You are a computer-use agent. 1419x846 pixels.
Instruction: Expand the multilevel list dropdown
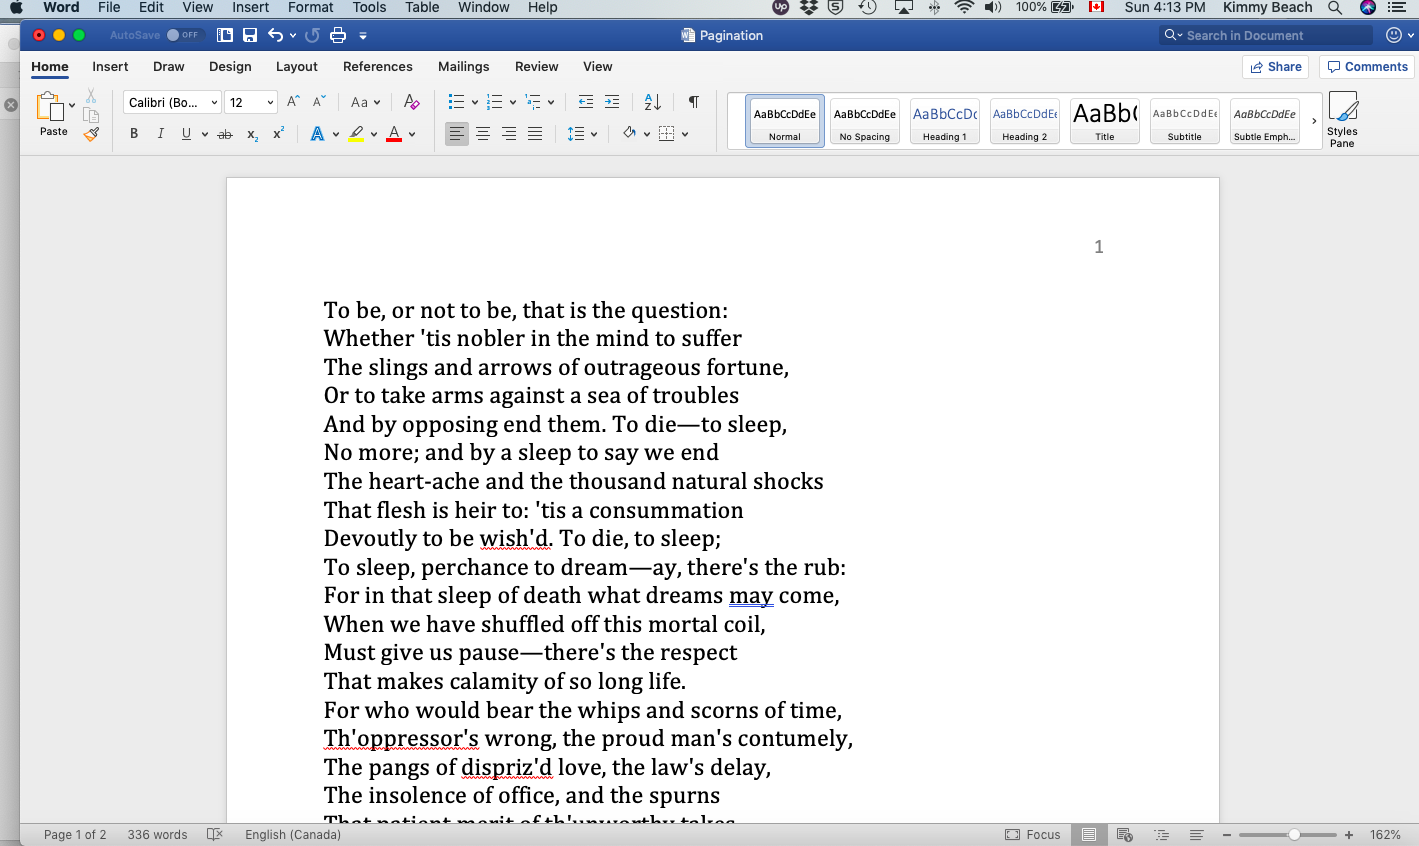(x=551, y=102)
